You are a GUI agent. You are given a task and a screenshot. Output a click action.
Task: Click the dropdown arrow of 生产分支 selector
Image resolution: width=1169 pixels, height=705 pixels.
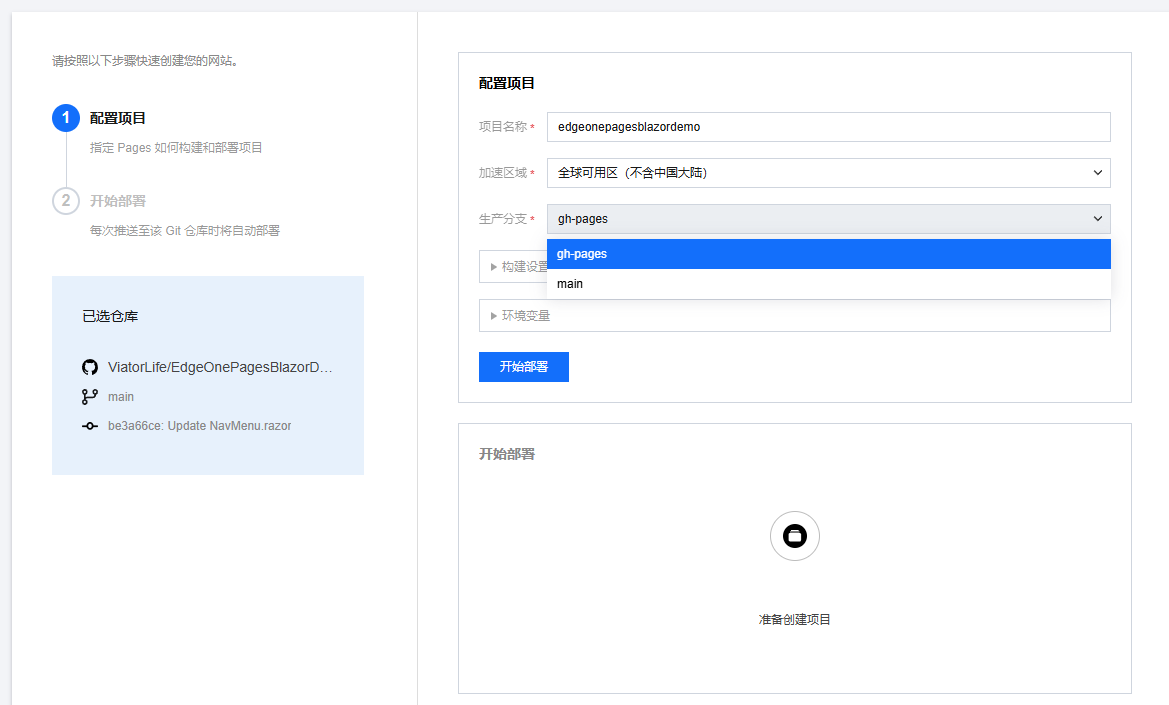[1097, 218]
